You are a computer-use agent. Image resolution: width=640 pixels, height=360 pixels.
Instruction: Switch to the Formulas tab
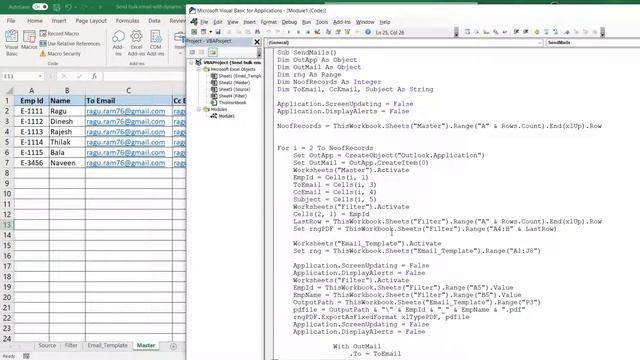[127, 20]
